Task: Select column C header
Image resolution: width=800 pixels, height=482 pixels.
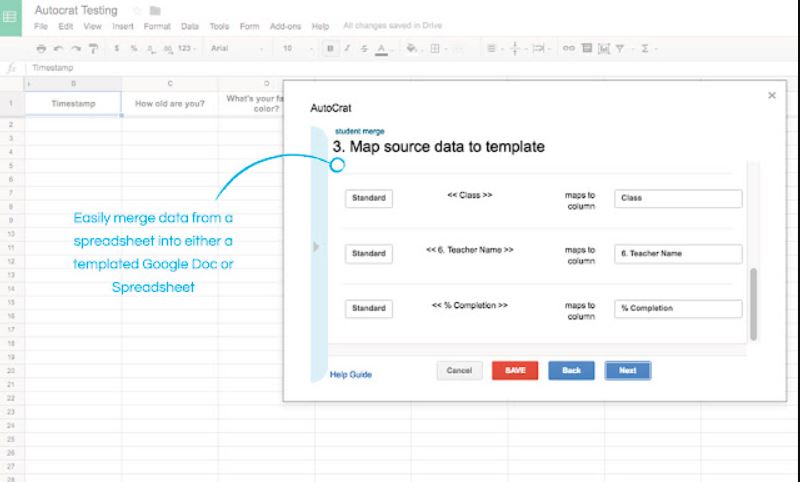Action: [x=170, y=84]
